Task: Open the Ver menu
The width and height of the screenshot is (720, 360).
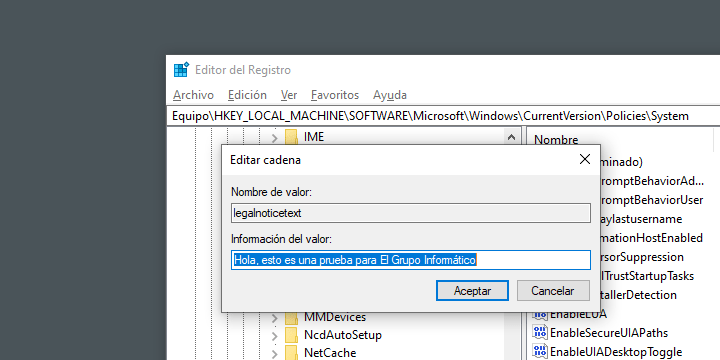Action: tap(289, 95)
